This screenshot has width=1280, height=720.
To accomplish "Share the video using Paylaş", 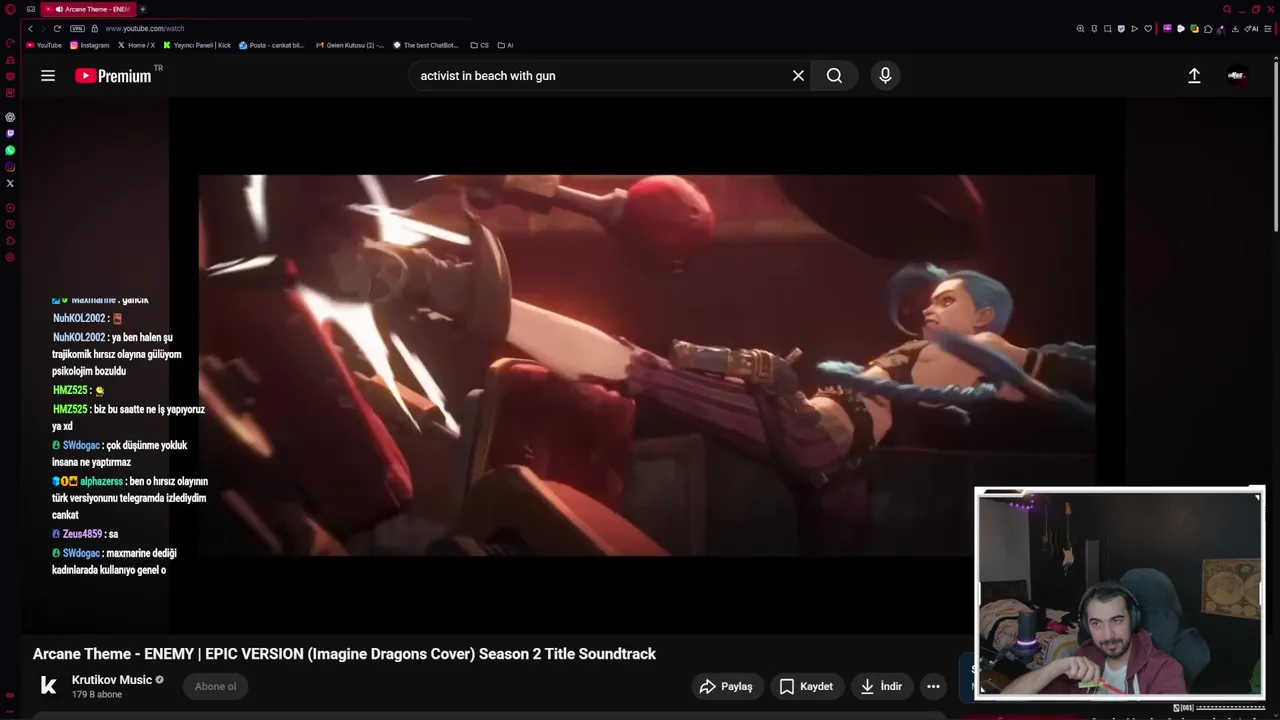I will pos(726,686).
